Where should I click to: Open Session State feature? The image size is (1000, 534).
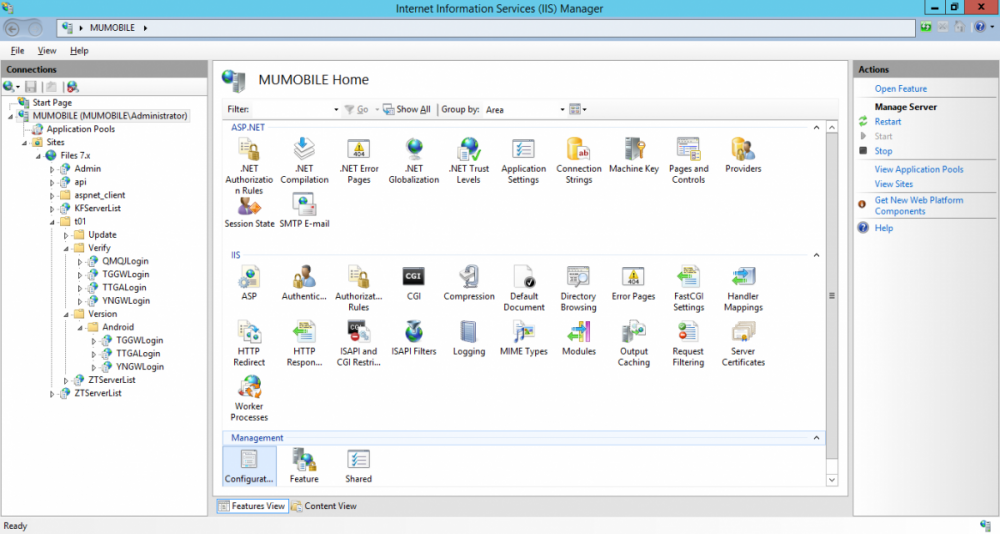pos(249,212)
